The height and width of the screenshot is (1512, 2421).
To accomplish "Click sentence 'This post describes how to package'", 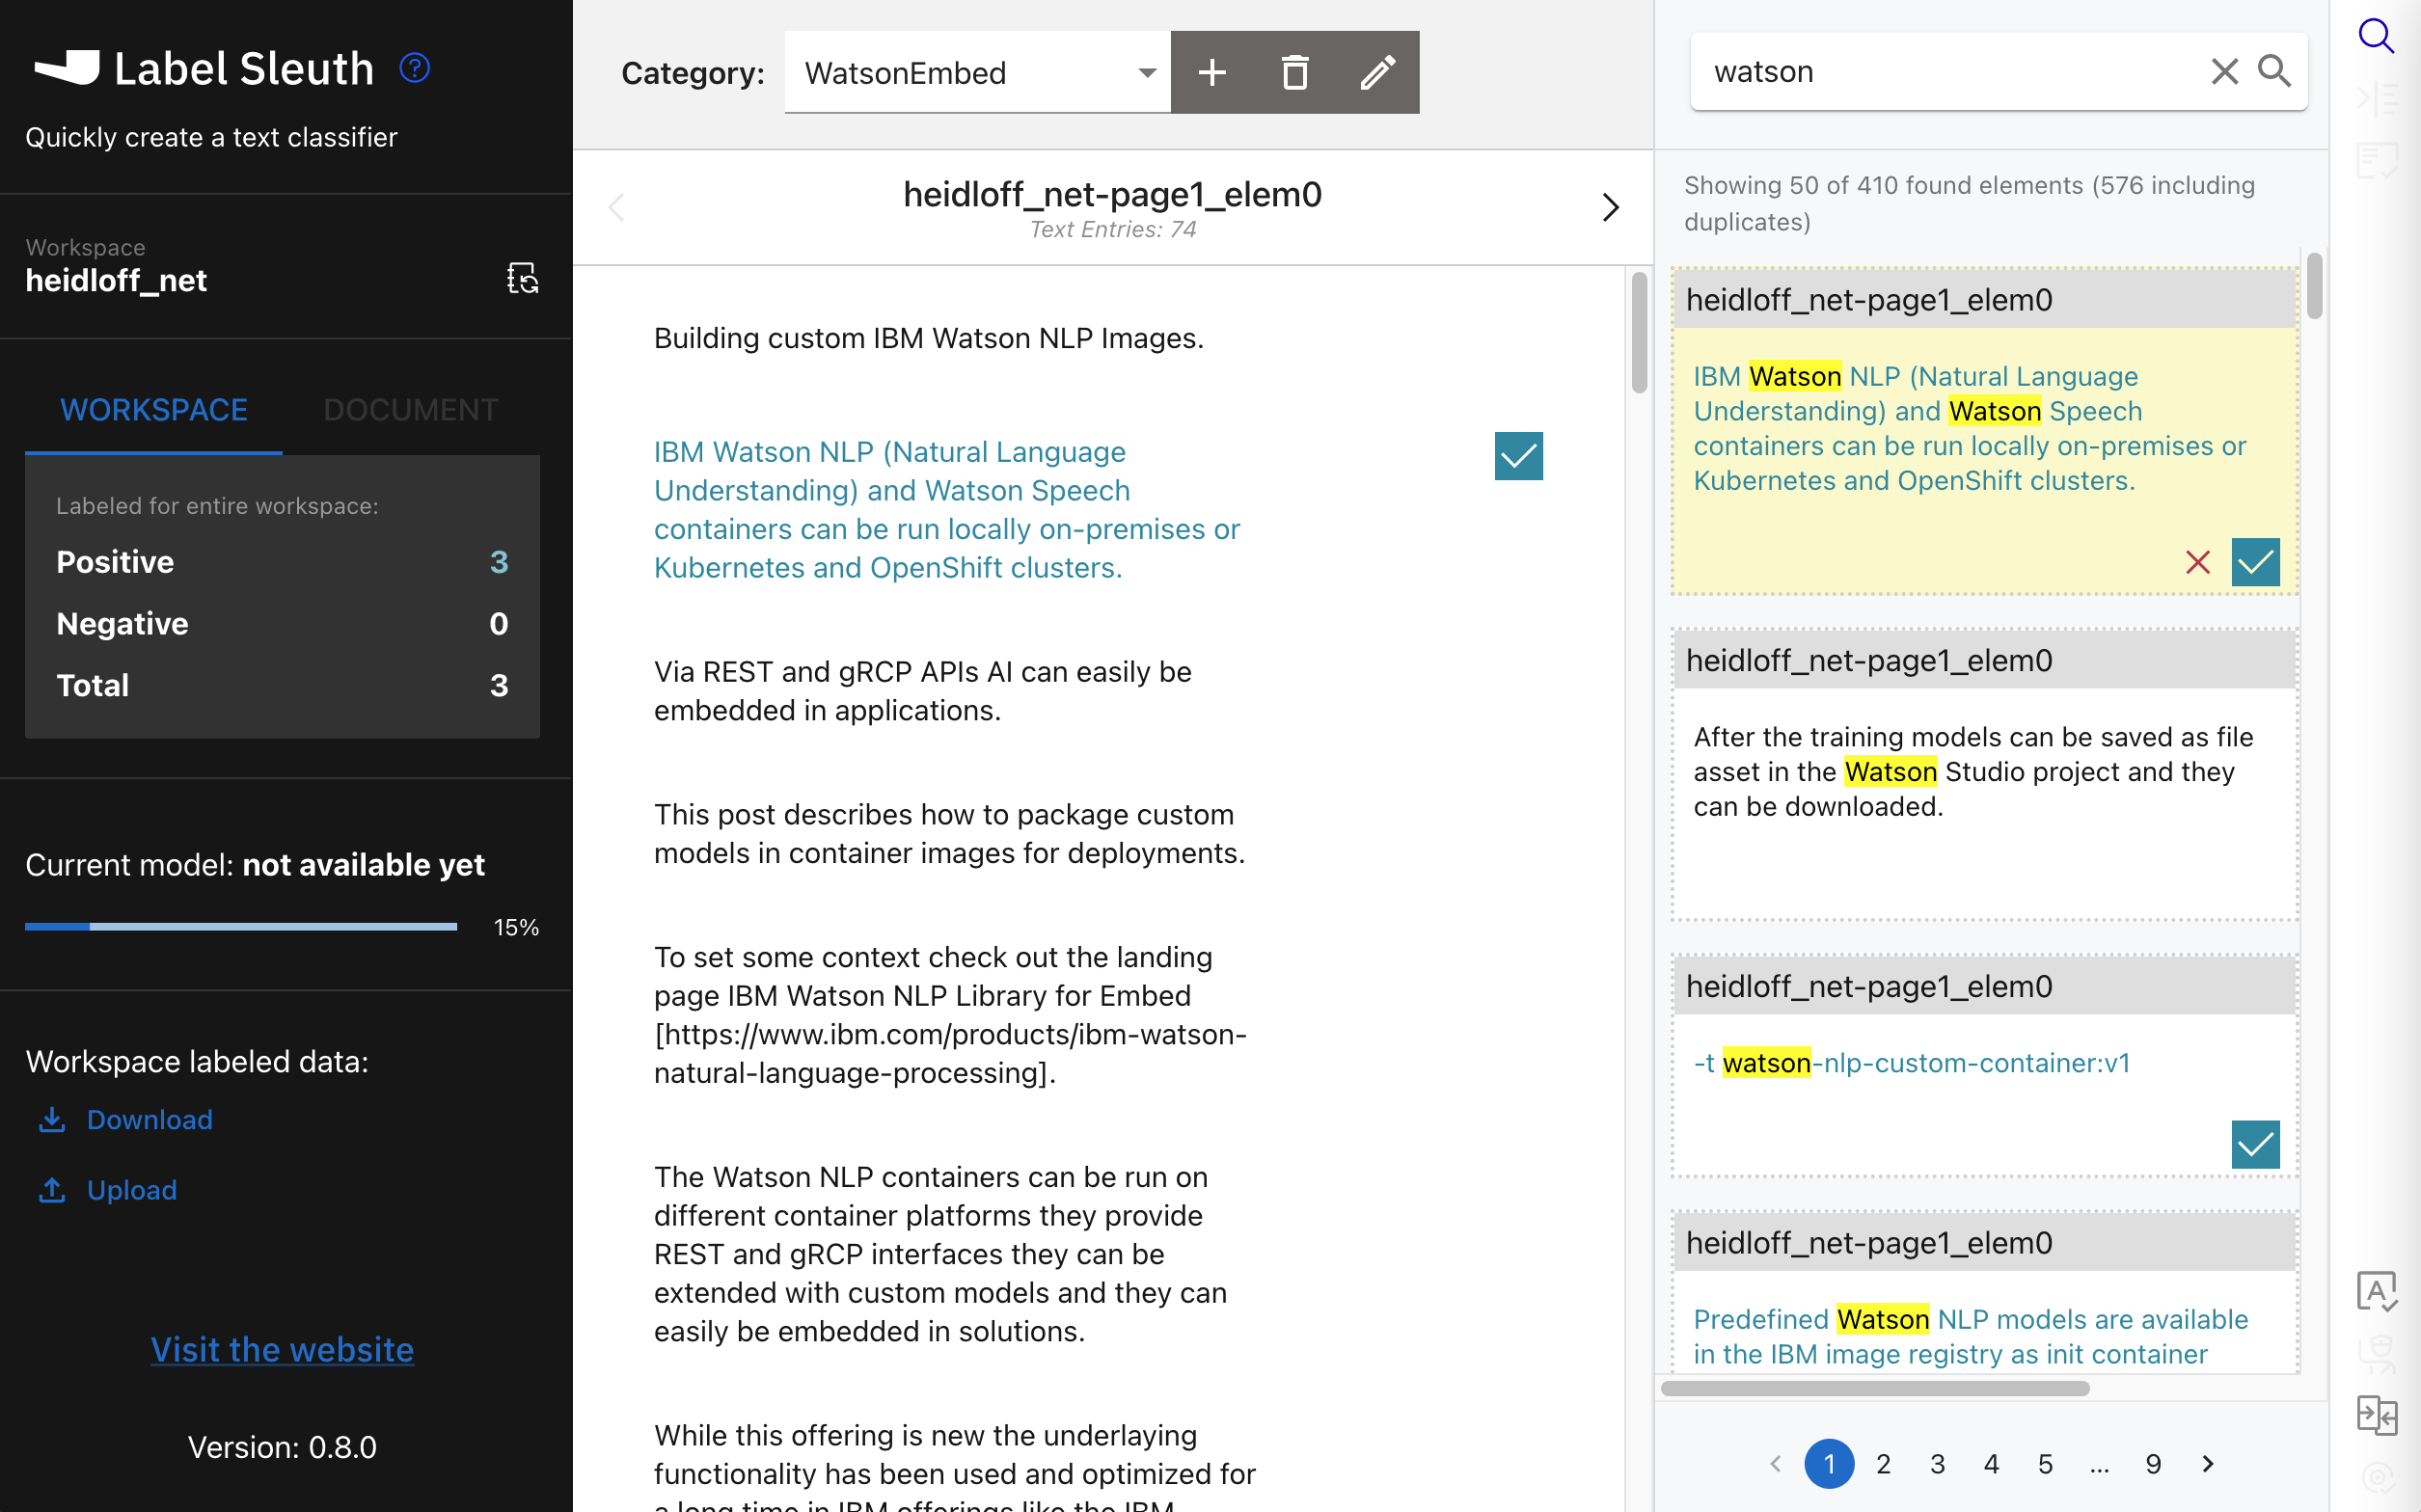I will (949, 833).
